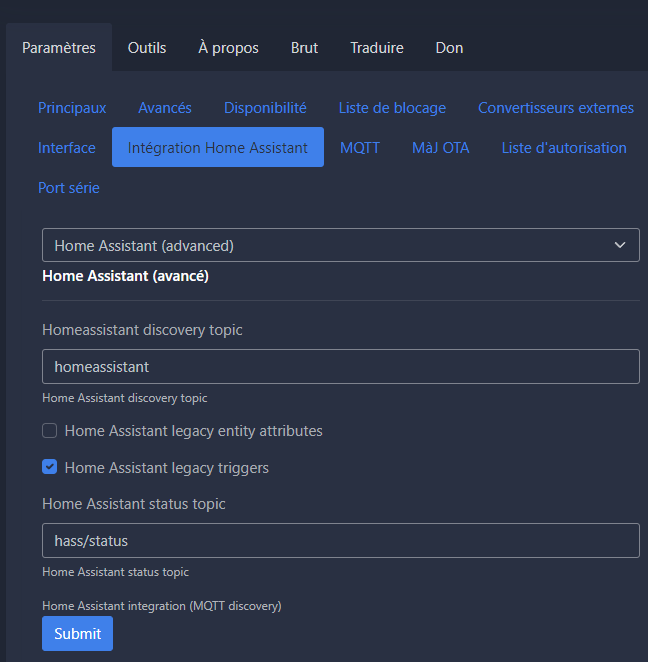
Task: Open the Don tab
Action: click(449, 48)
